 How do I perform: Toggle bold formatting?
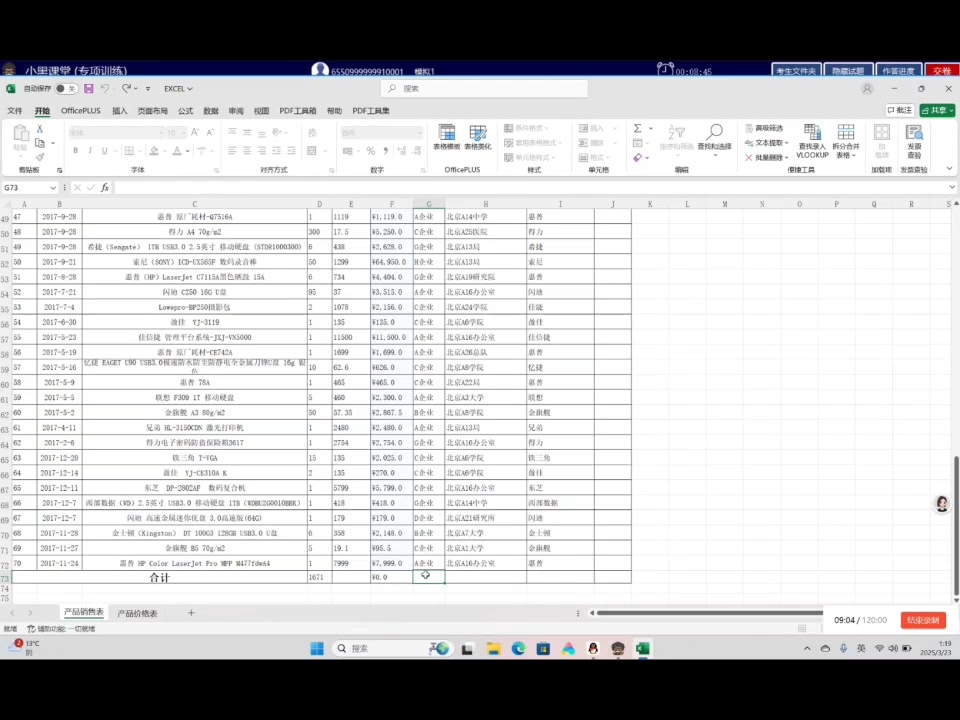75,150
